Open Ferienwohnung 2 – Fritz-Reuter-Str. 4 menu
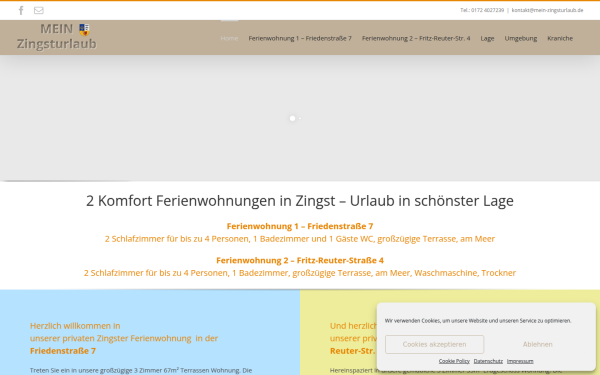600x375 pixels. click(416, 38)
